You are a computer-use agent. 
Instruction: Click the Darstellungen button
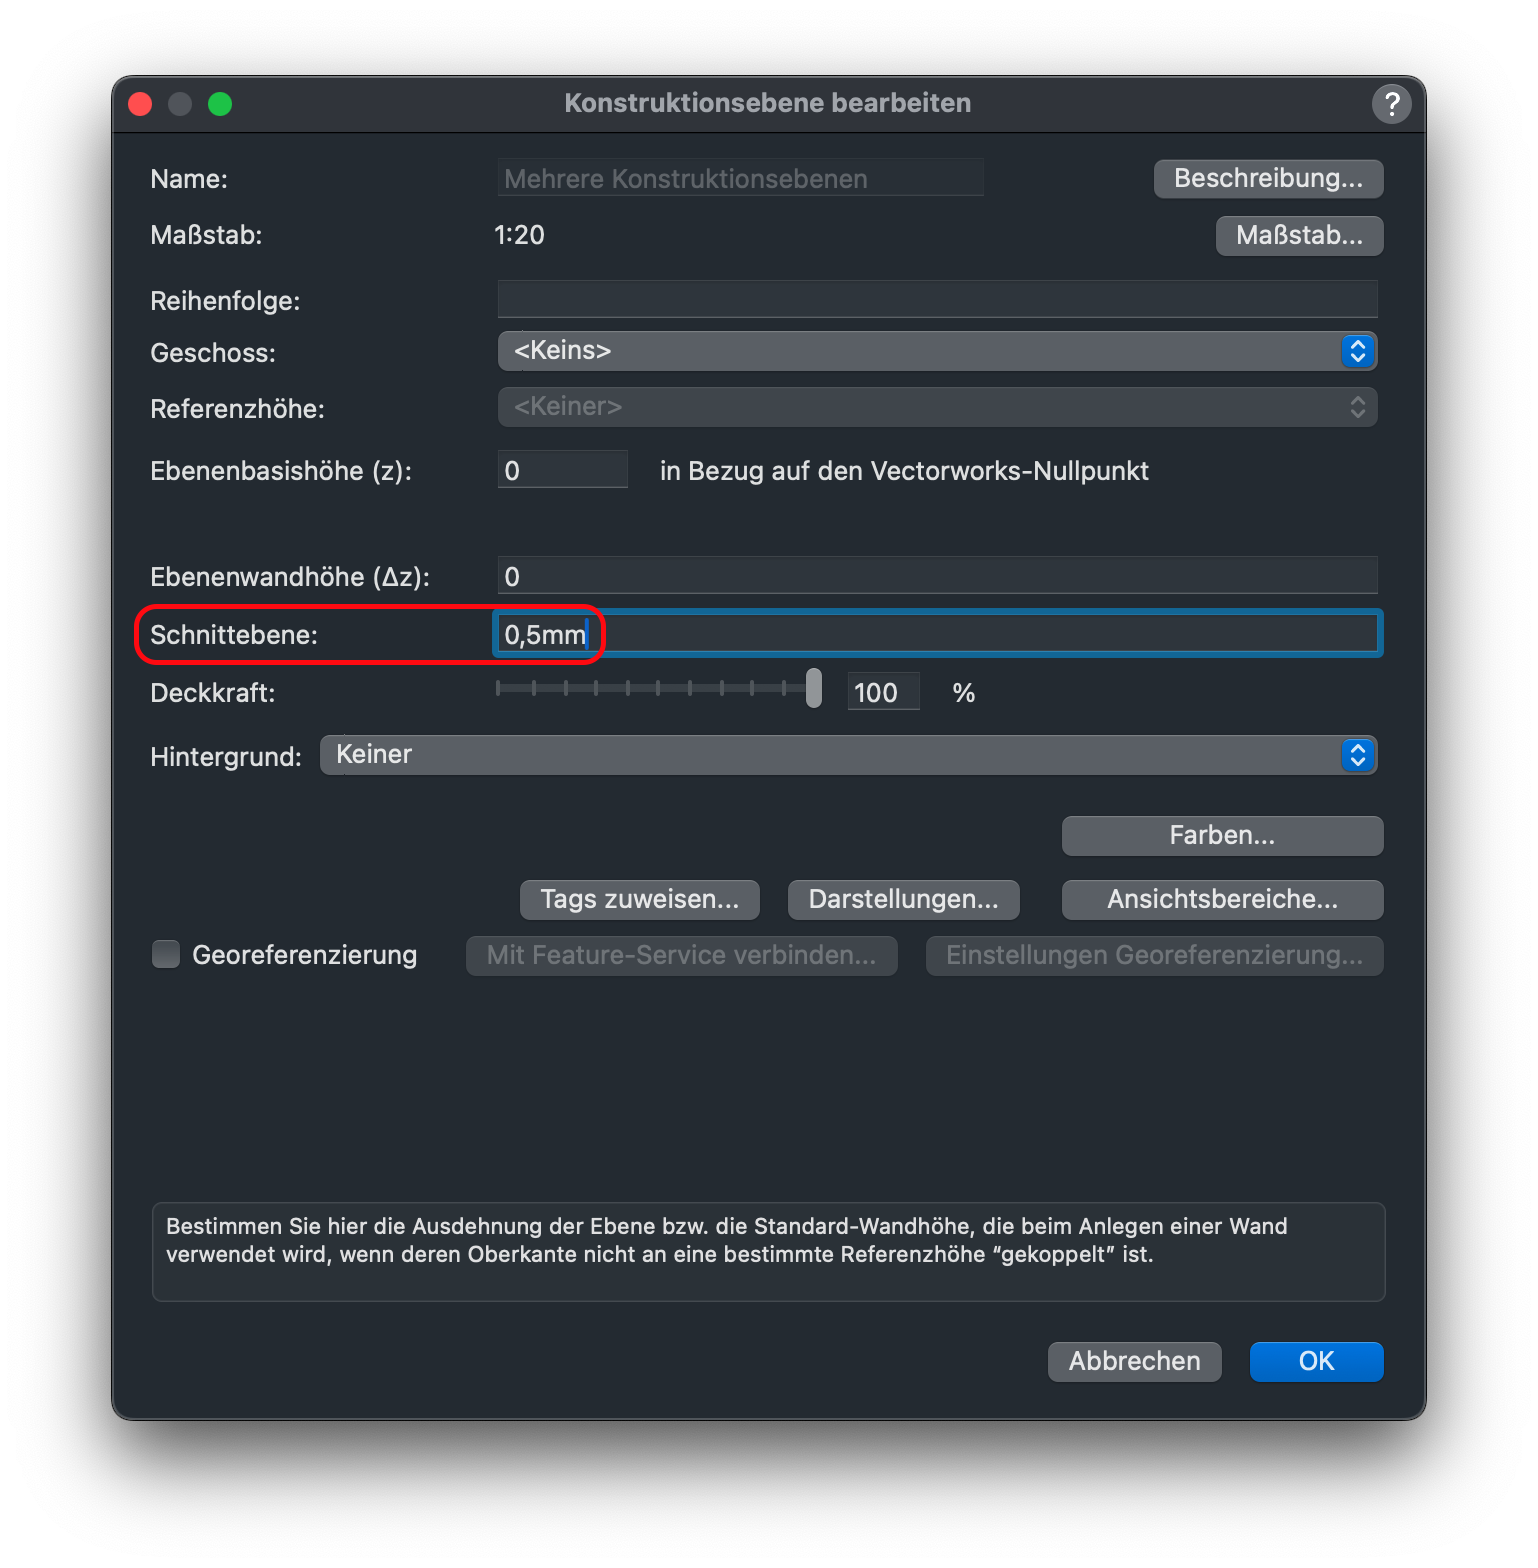903,899
